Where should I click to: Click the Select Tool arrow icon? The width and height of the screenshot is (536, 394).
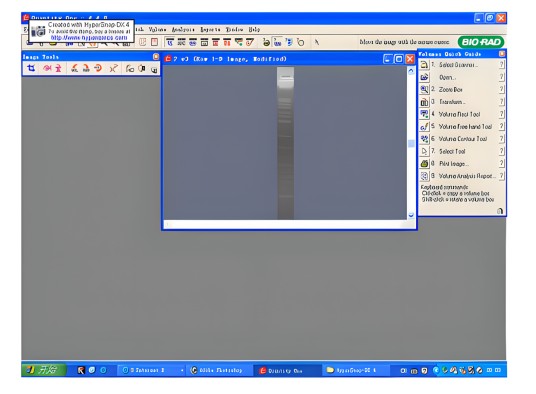pos(424,151)
